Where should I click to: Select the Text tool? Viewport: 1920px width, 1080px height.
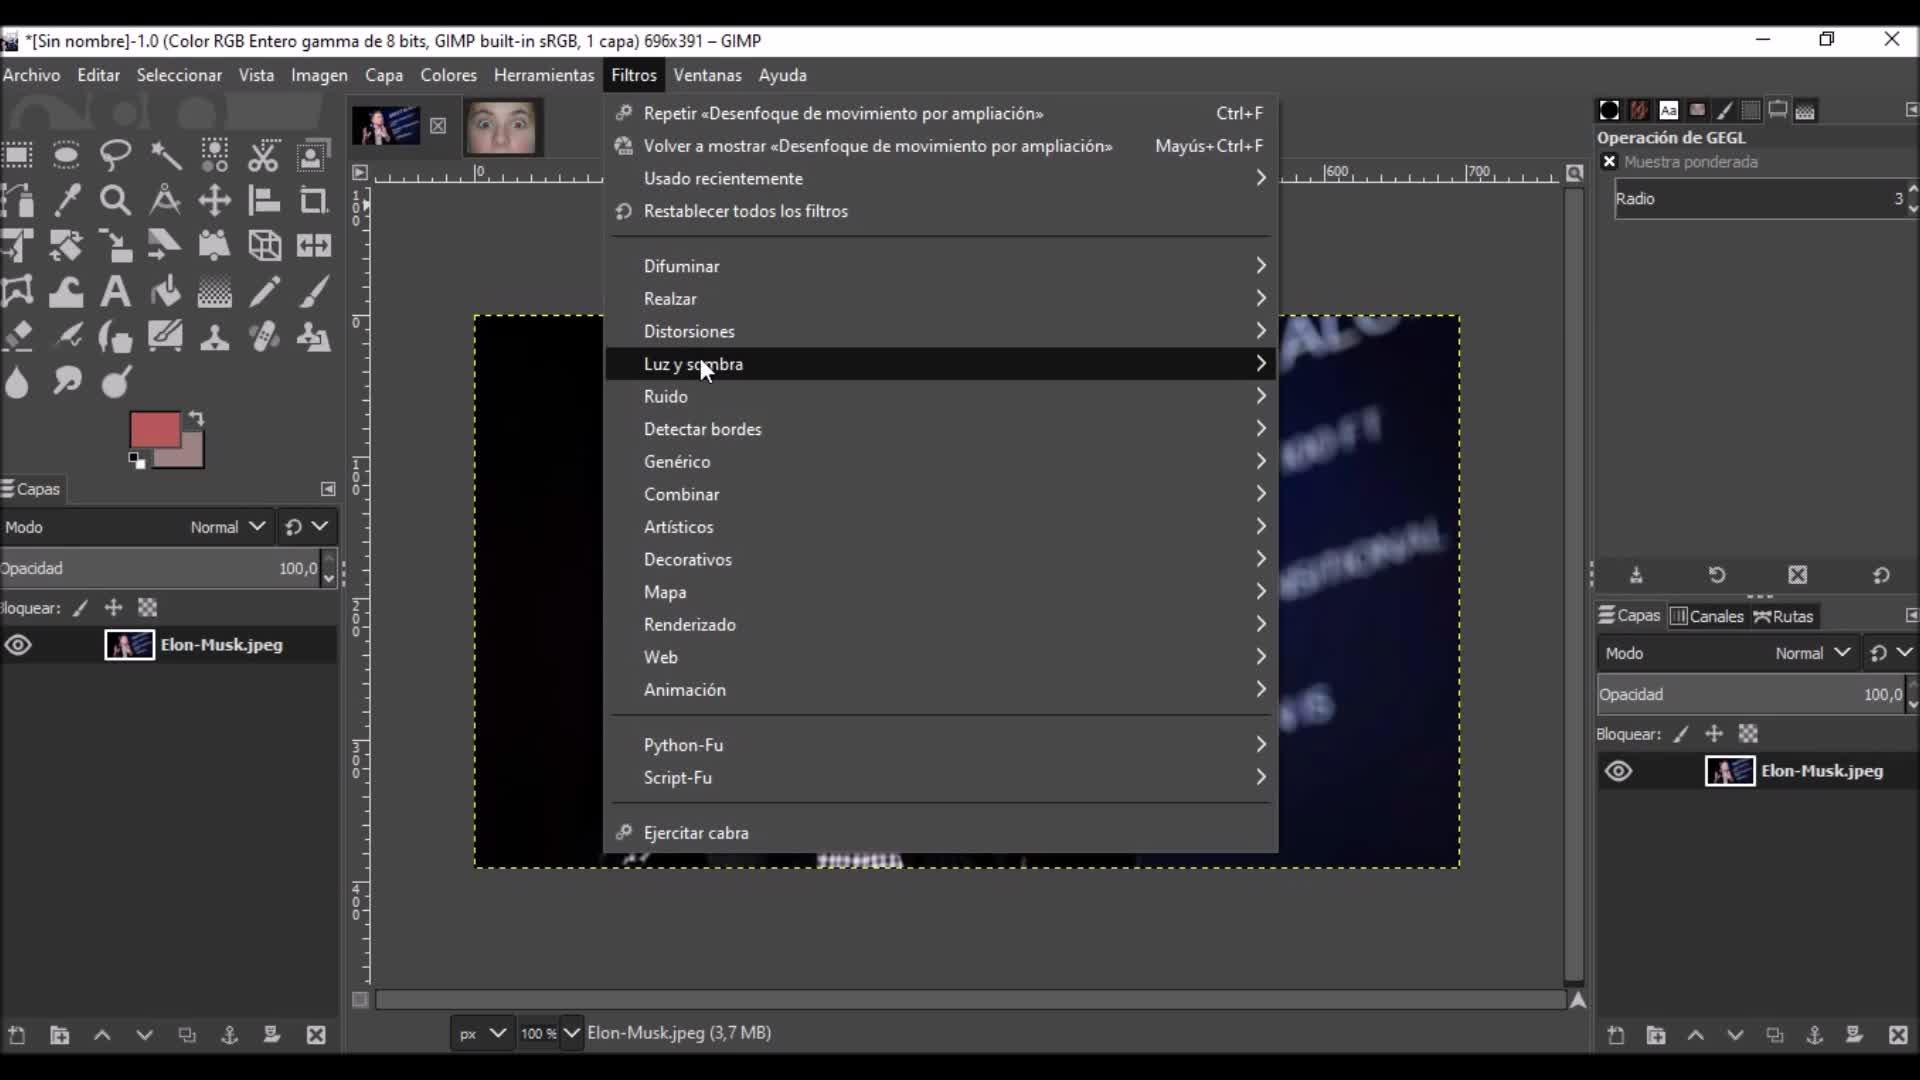pos(115,291)
